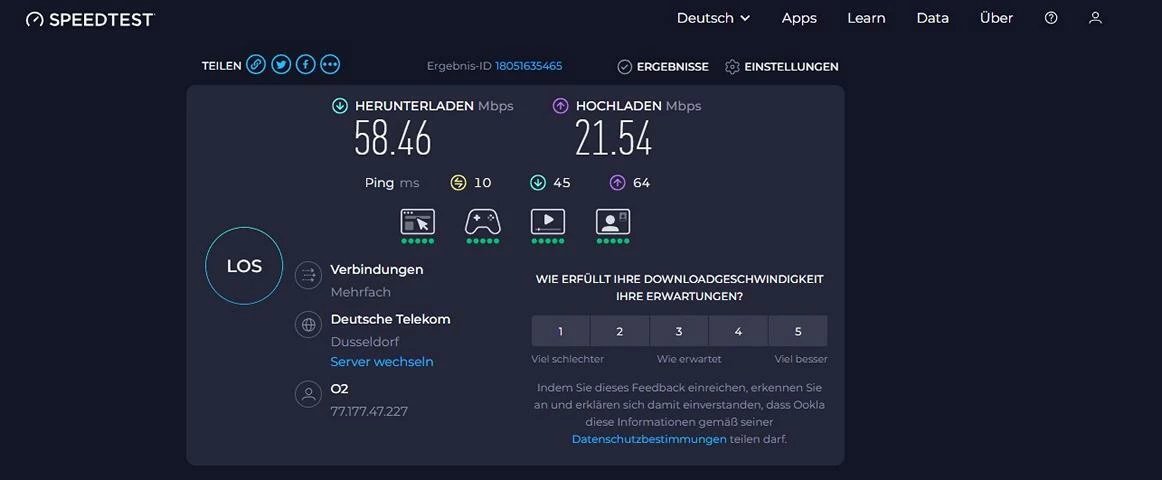Click the person icon beside O2

pyautogui.click(x=308, y=394)
